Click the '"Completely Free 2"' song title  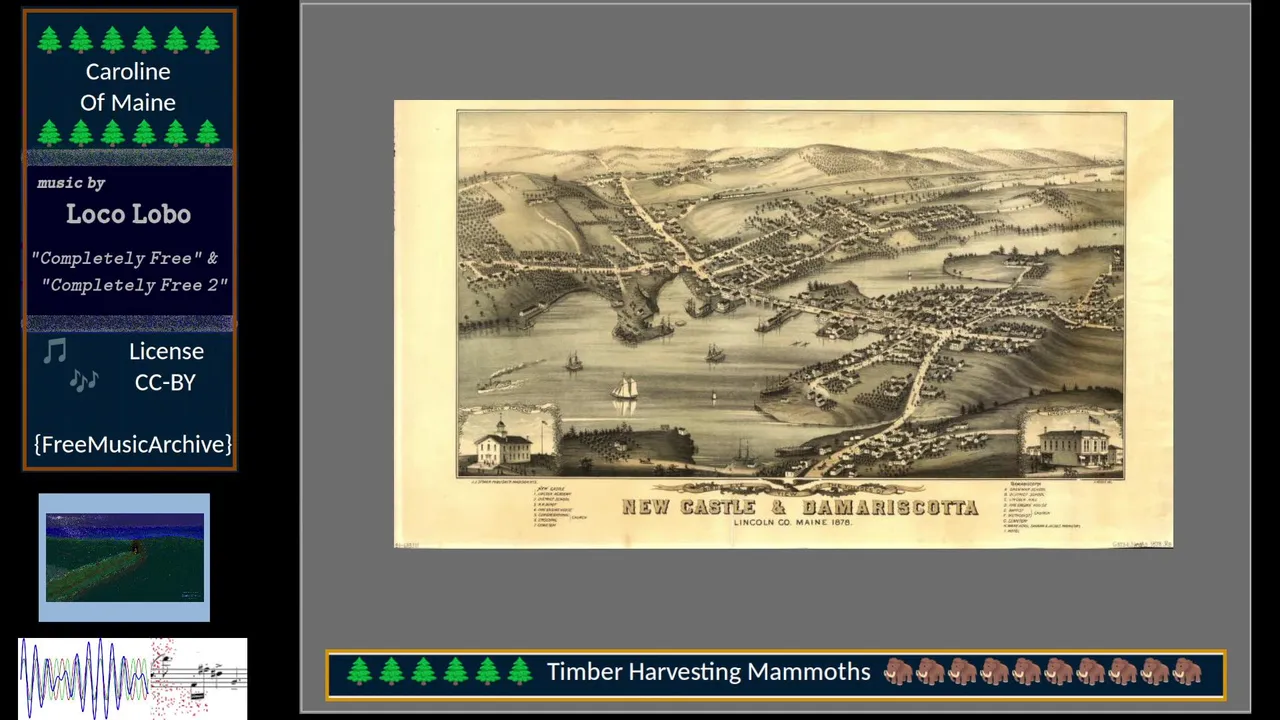coord(135,285)
